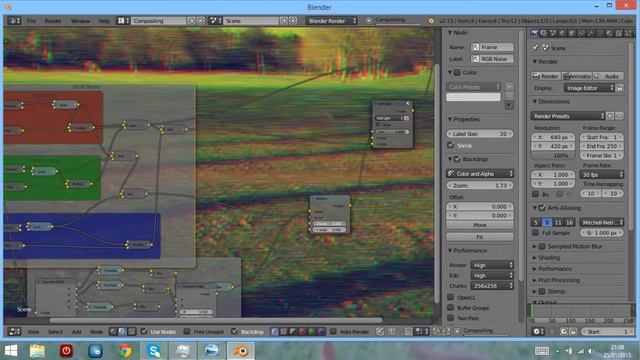
Task: Select the compositing node tree type icon
Action: coord(122,332)
